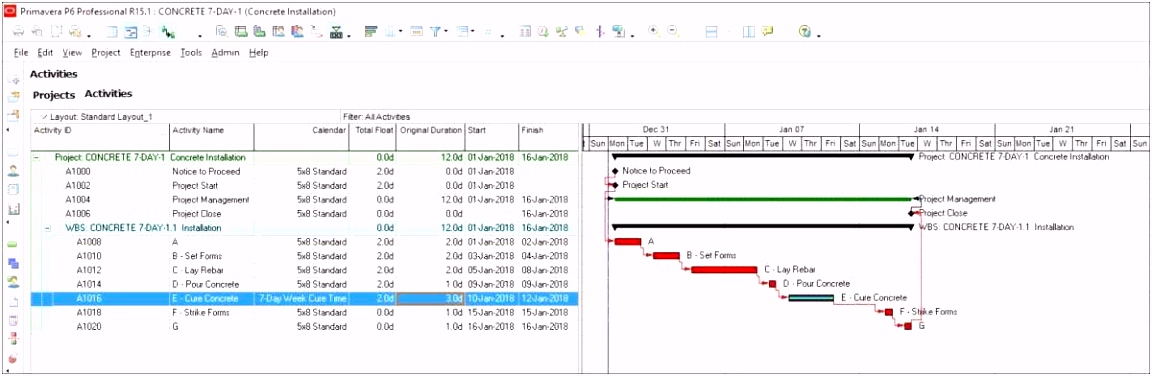Click the Group and Sort icon
1152x376 pixels.
[x=463, y=32]
